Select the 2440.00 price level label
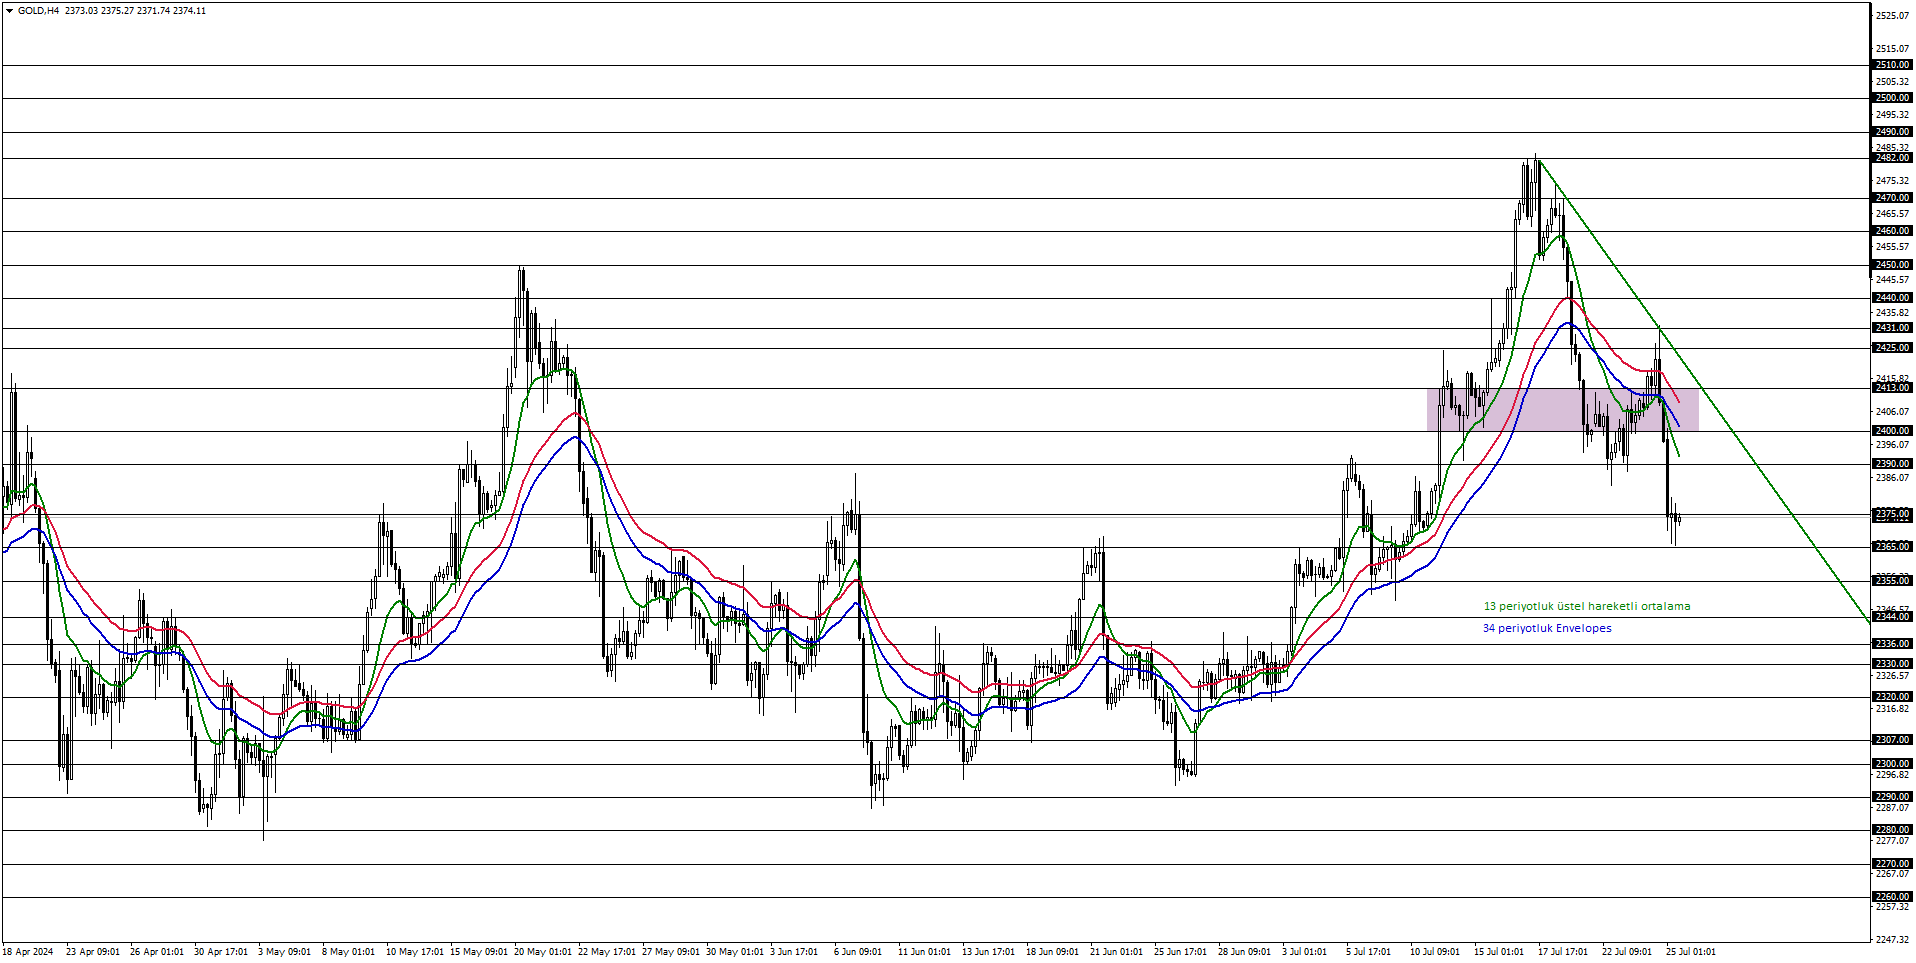The image size is (1916, 963). (1892, 298)
